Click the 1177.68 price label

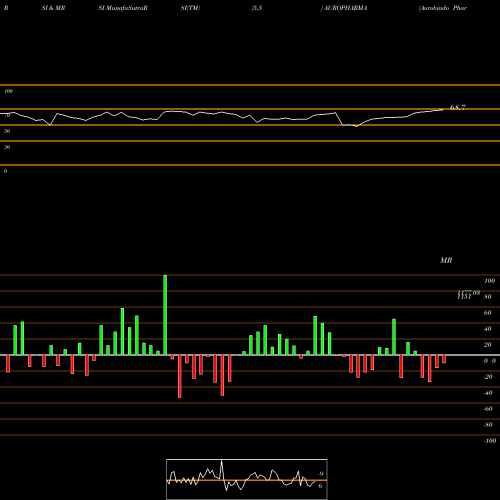coord(469,293)
